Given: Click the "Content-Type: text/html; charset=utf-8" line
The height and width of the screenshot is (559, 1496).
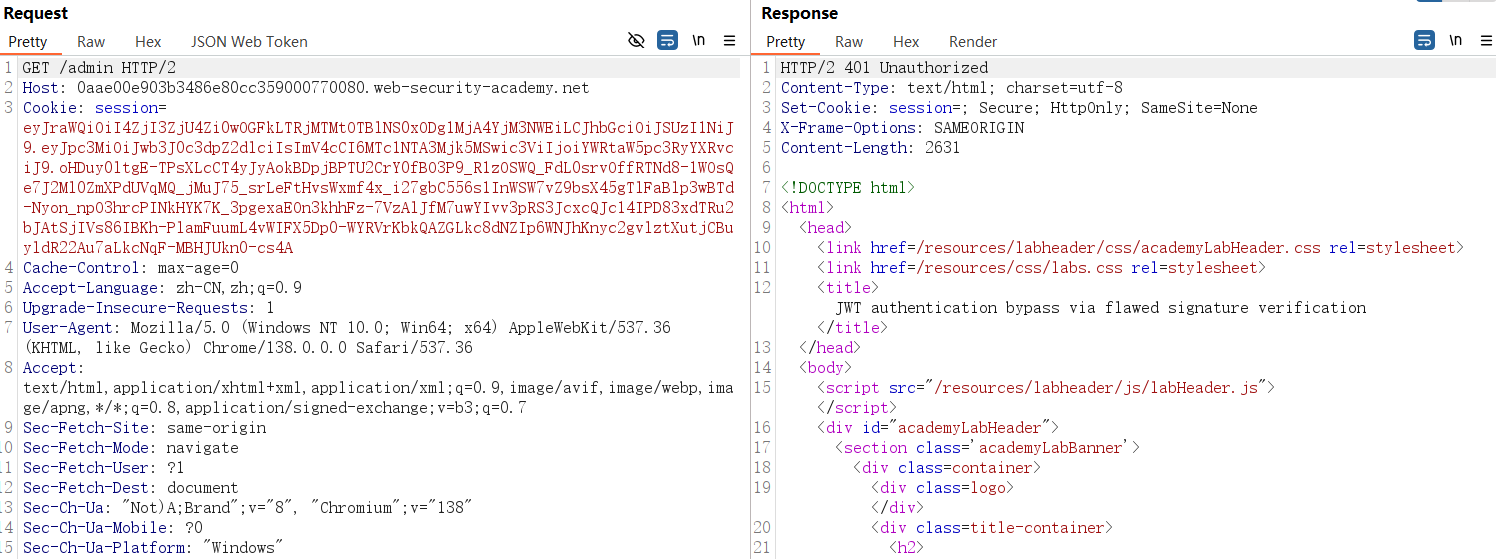Looking at the screenshot, I should tap(951, 88).
